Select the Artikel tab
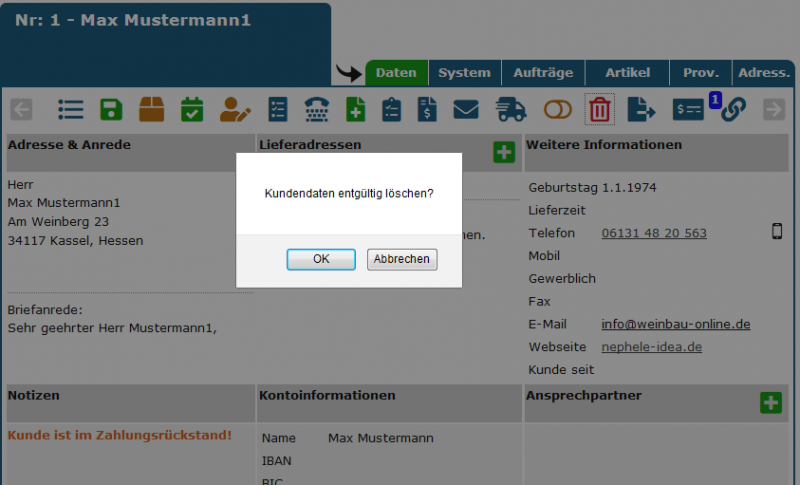 coord(627,73)
